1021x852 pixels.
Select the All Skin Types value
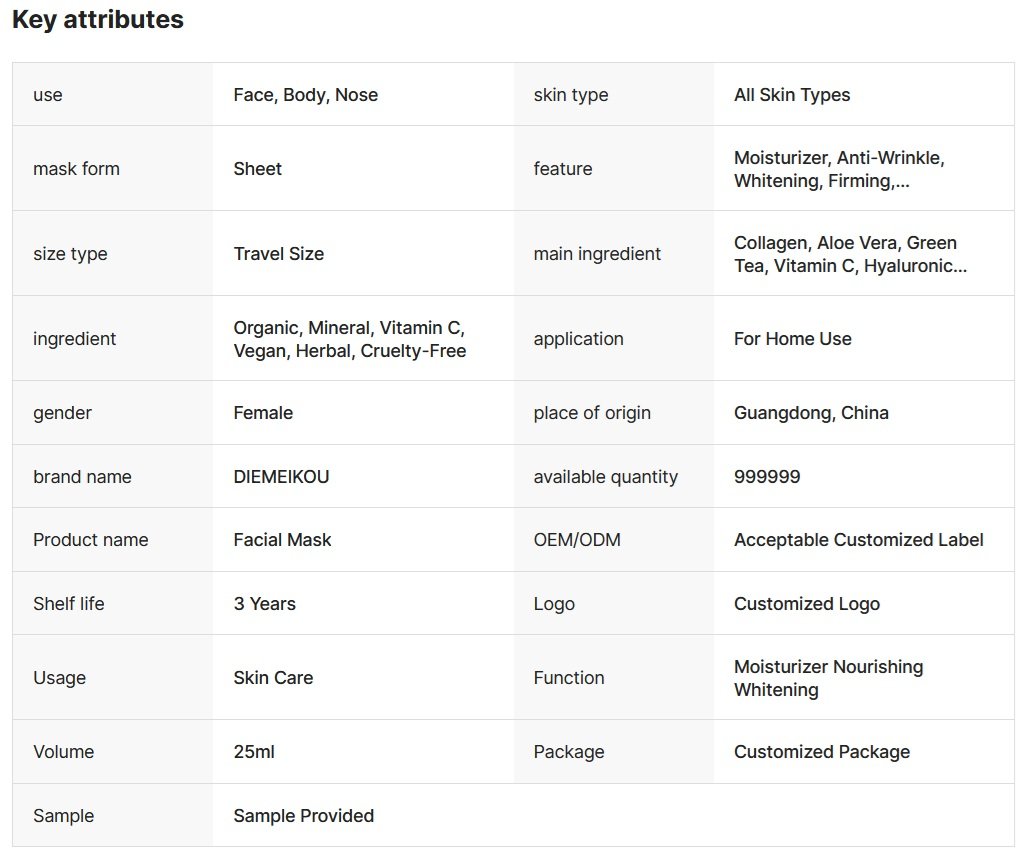pos(792,95)
